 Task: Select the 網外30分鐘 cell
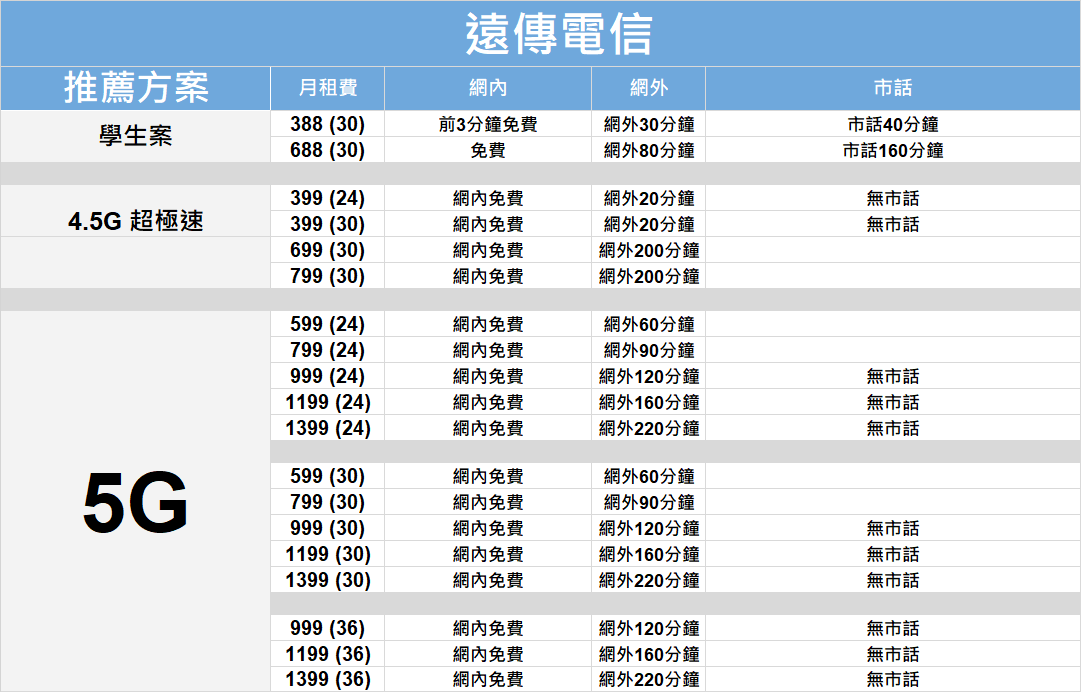click(x=649, y=124)
